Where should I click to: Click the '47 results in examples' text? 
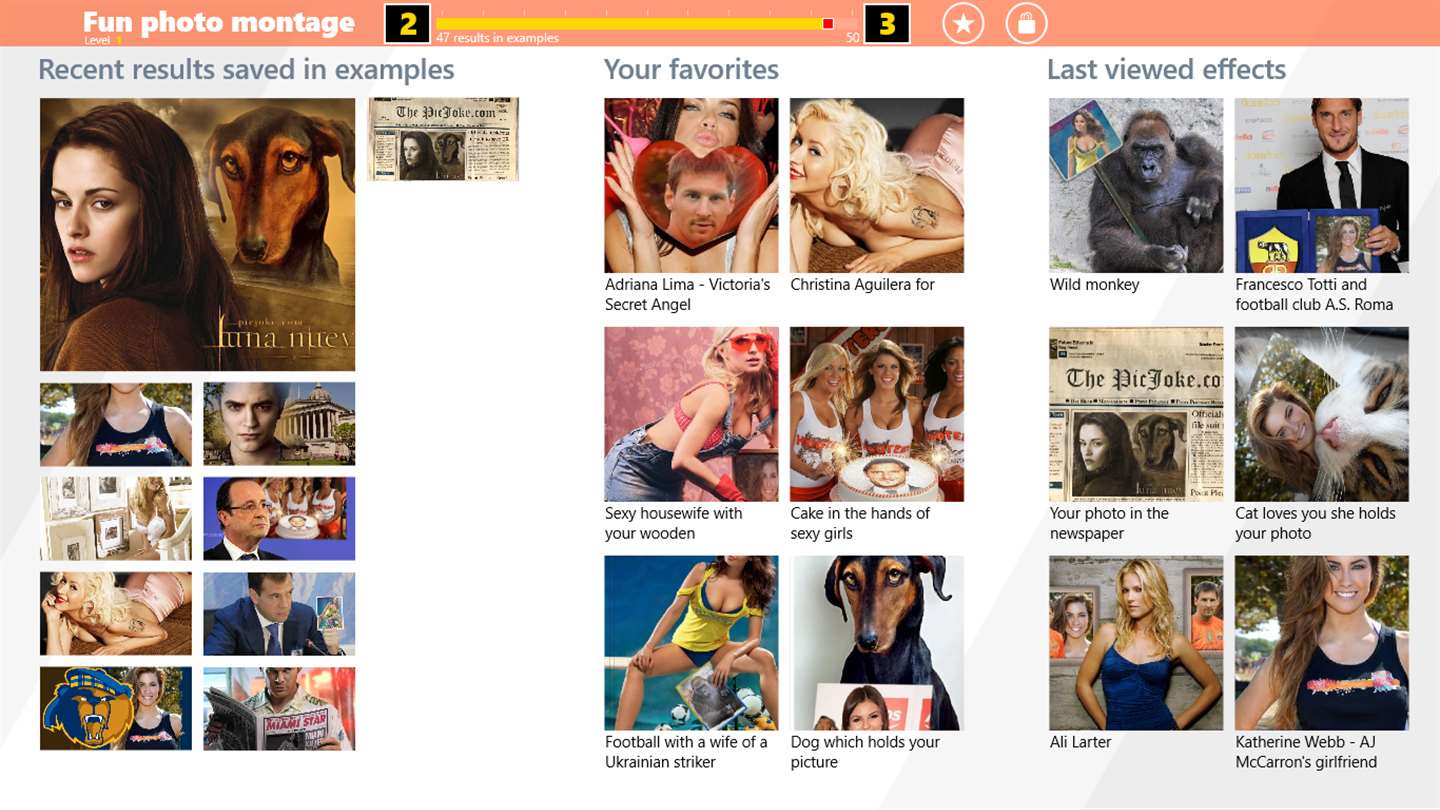497,38
